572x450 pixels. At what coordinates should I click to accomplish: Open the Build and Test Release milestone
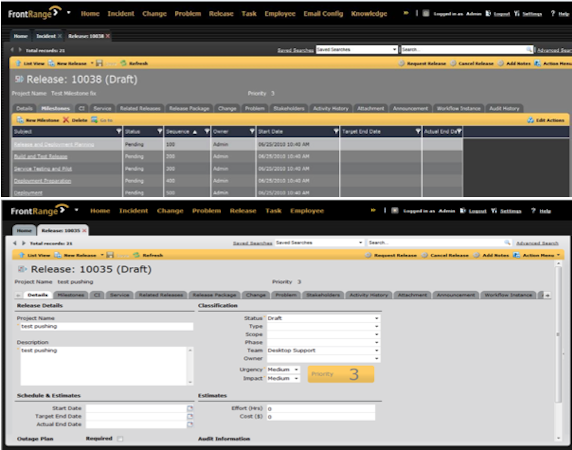pyautogui.click(x=40, y=156)
